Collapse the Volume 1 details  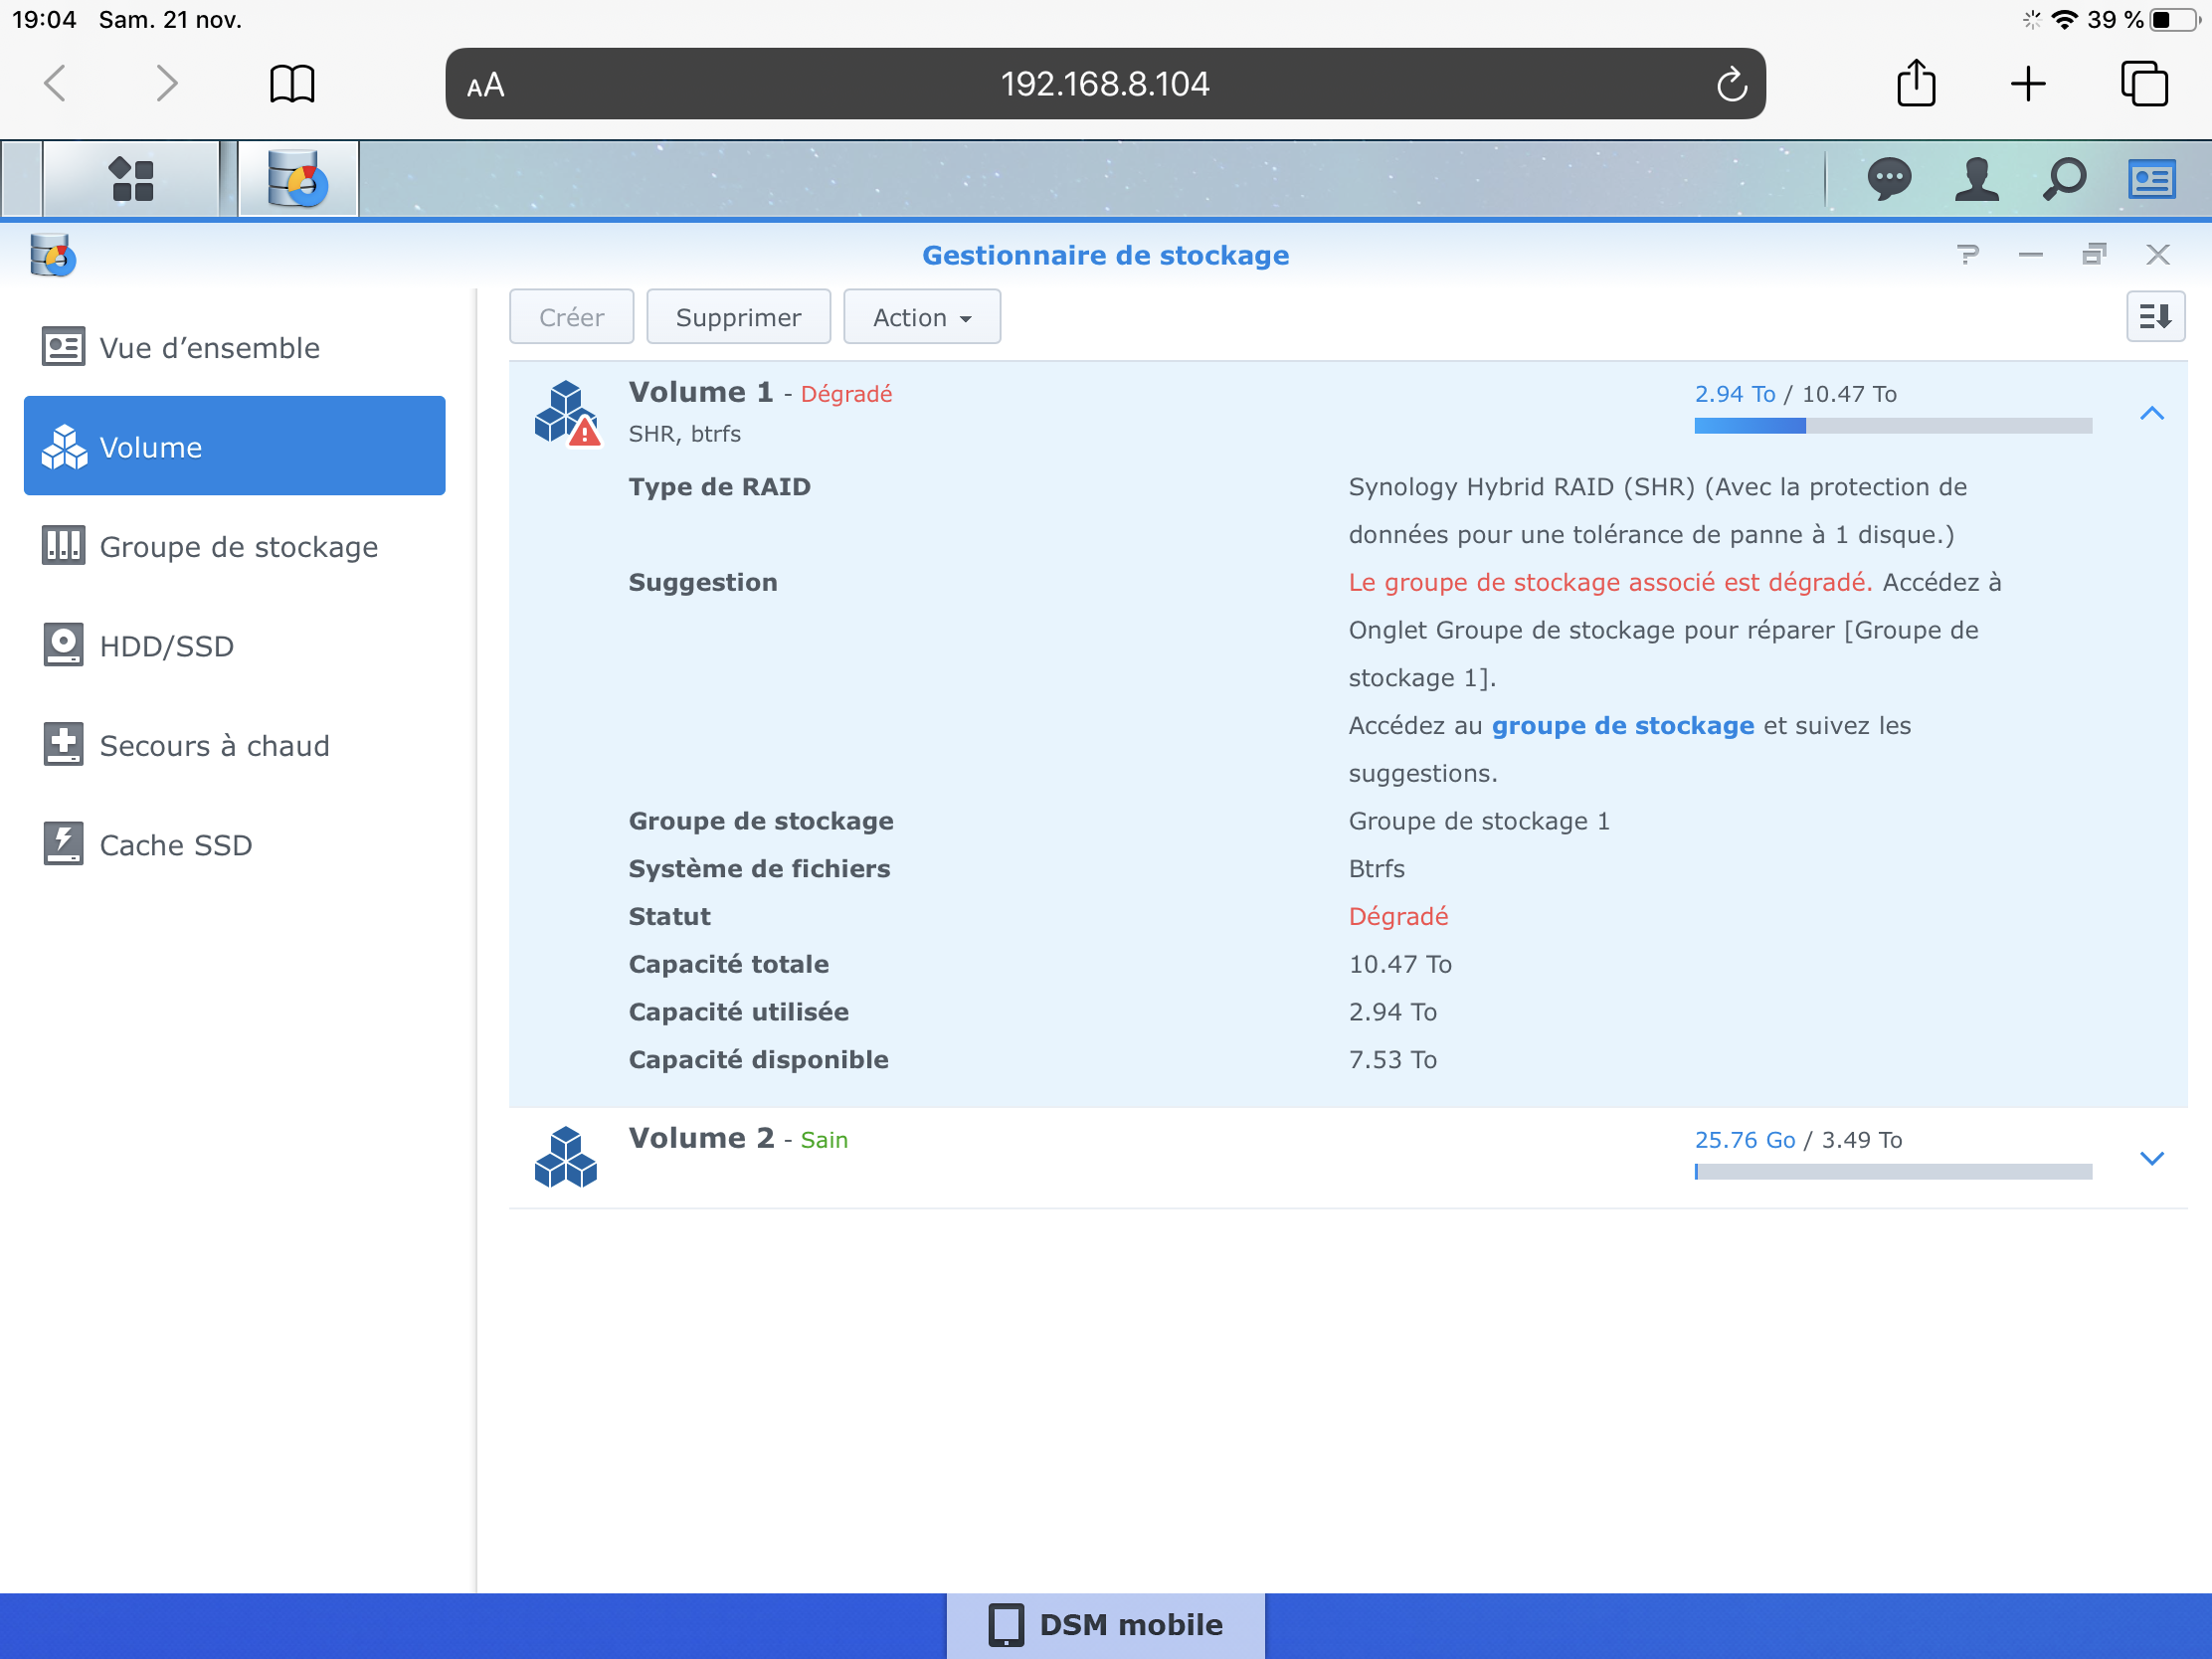[x=2151, y=413]
